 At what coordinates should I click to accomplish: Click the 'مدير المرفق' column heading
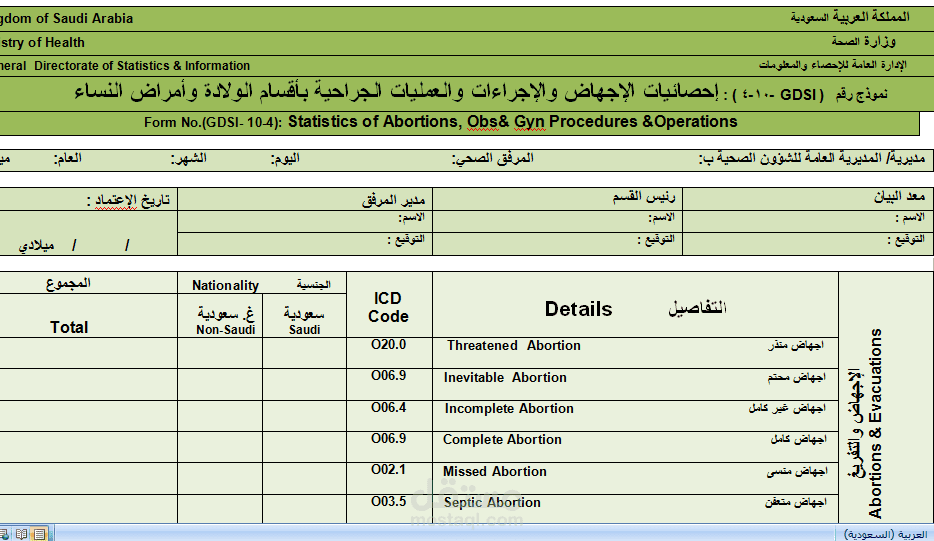[393, 200]
